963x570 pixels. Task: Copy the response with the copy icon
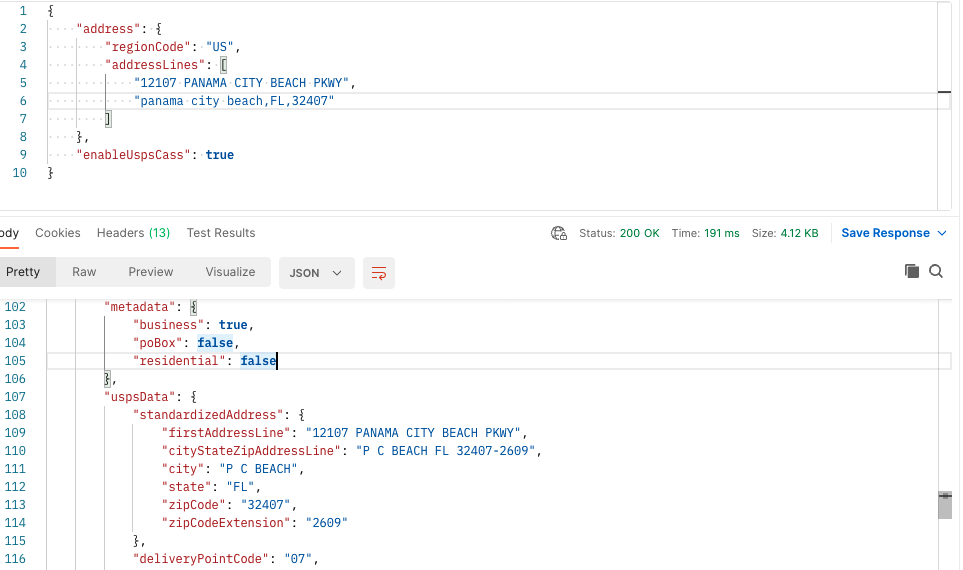(911, 271)
